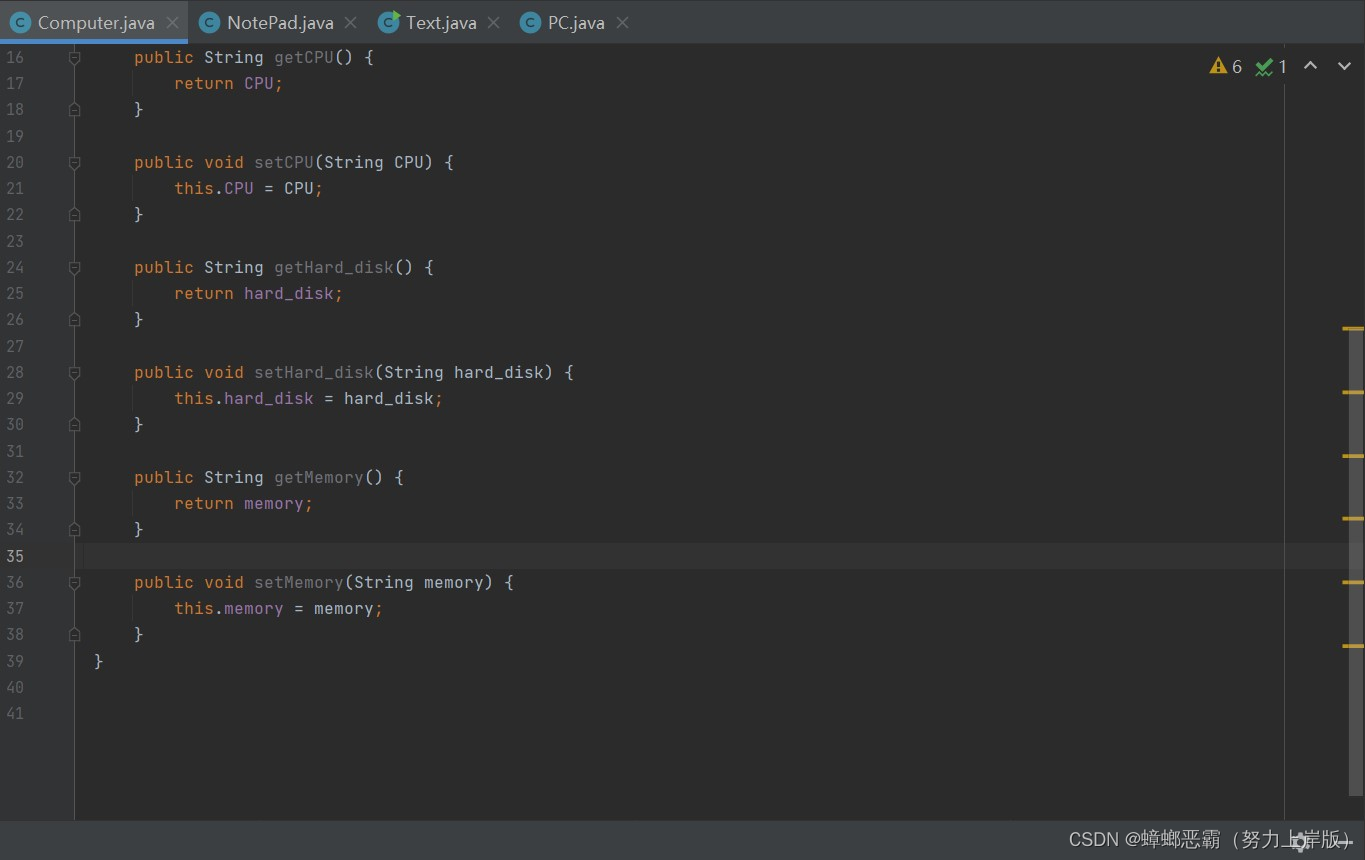Screen dimensions: 1365x860
Task: Click 'return CPU;' statement
Action: point(229,84)
